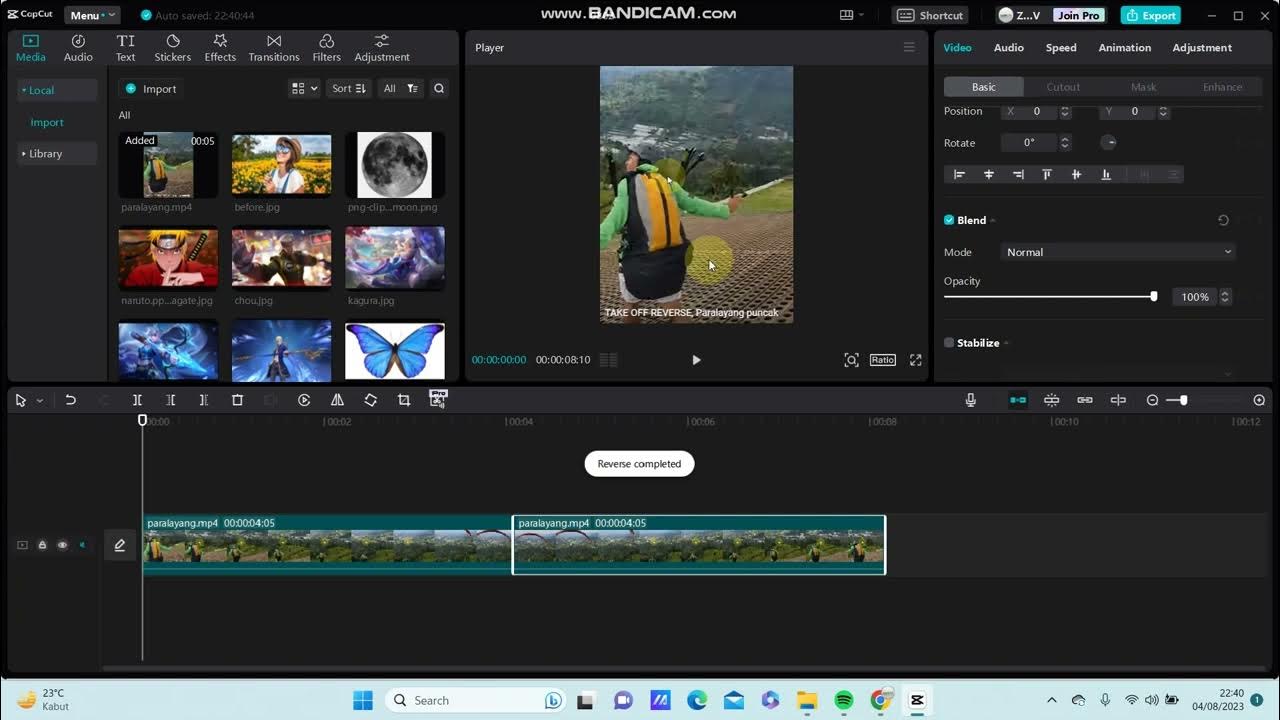Toggle the Blend checkbox

coord(949,220)
